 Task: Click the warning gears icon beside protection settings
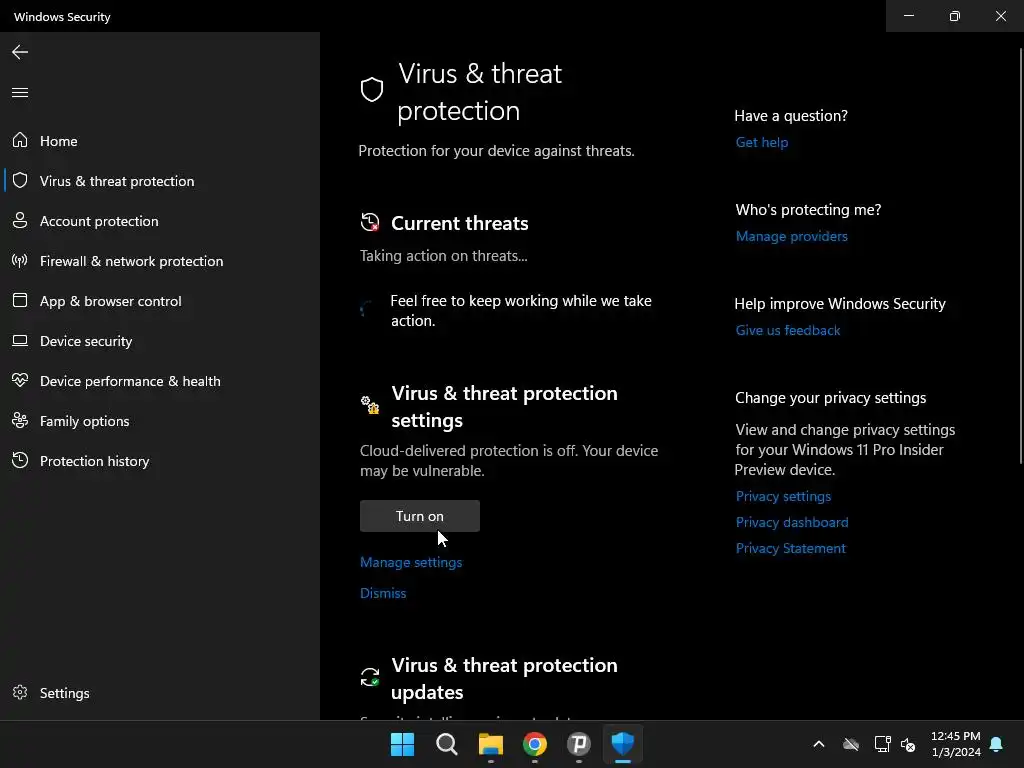[x=370, y=405]
